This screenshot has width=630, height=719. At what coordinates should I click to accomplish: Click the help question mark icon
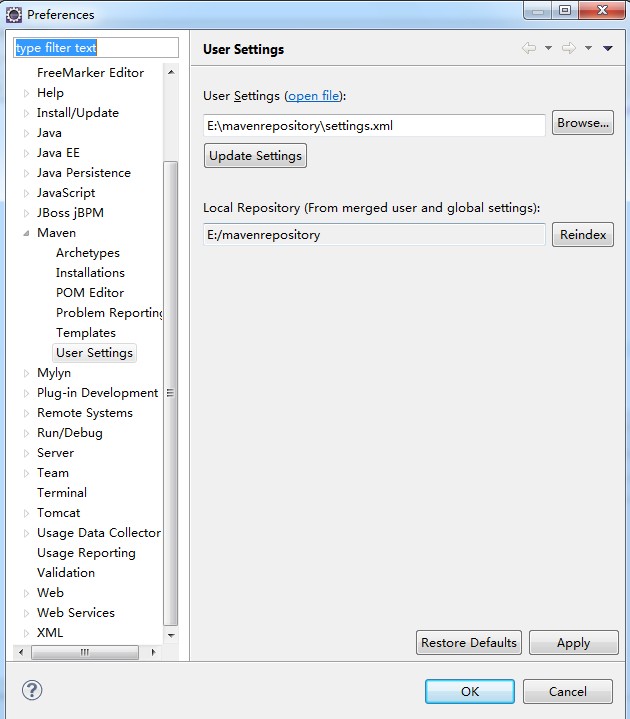(32, 690)
